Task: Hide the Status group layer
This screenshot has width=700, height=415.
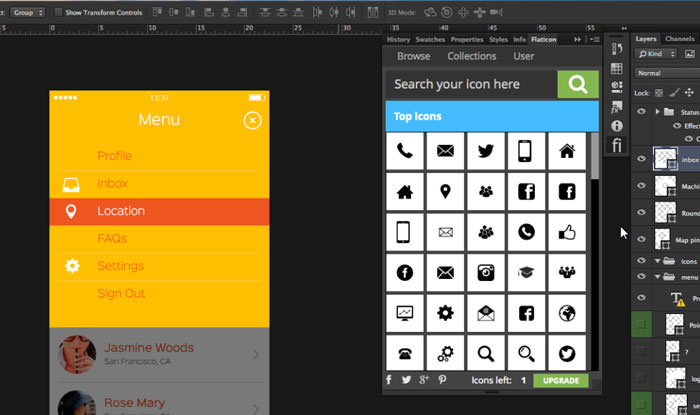Action: (x=642, y=112)
